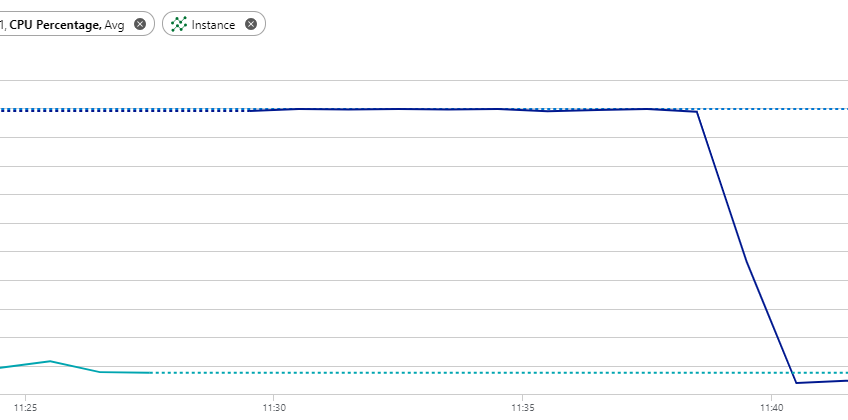Click the light blue dotted line at top right

[x=772, y=109]
